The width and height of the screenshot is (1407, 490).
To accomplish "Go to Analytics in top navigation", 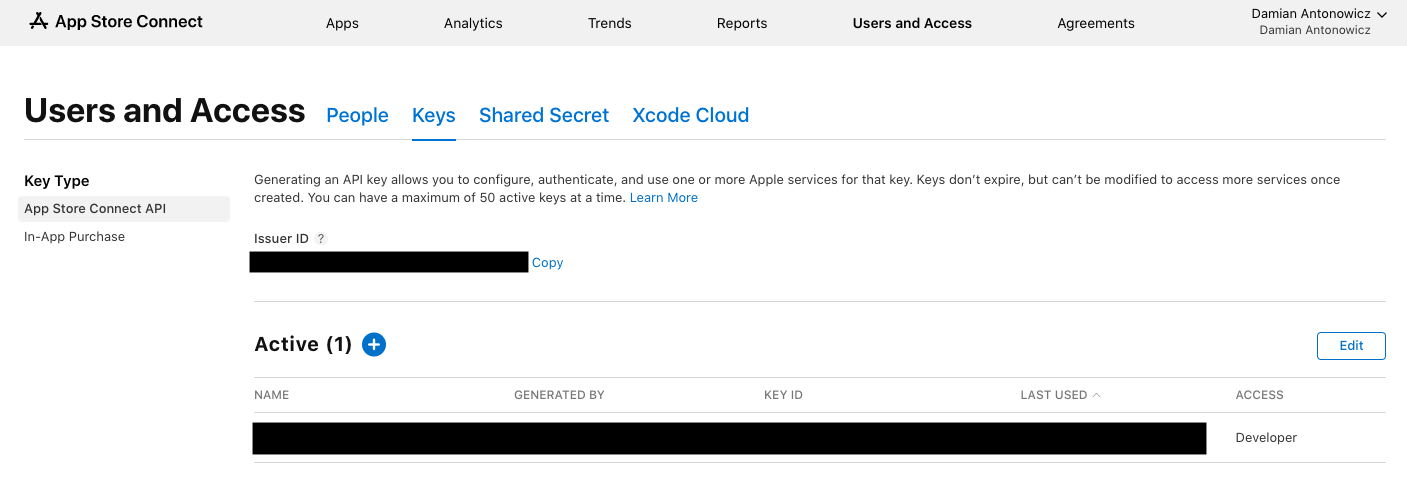I will [473, 23].
